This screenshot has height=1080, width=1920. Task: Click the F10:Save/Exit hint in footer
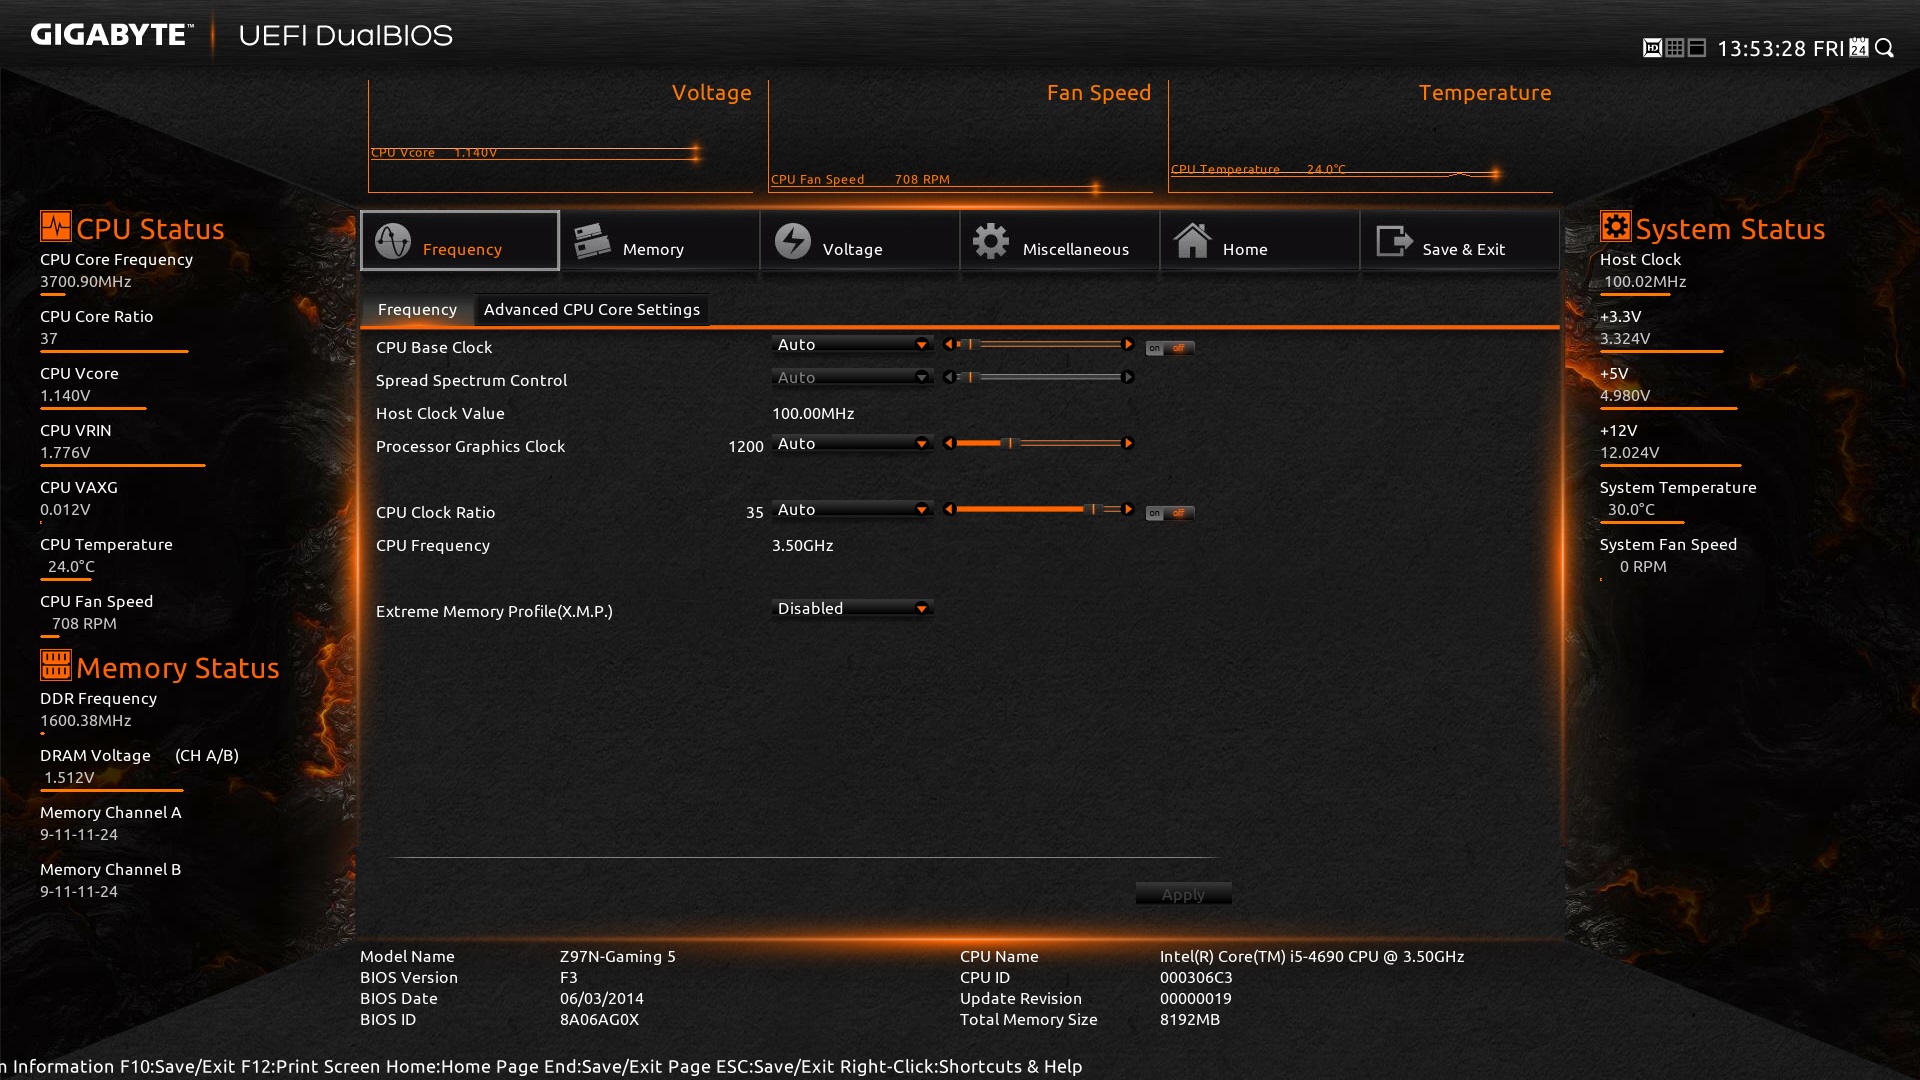pos(178,1066)
